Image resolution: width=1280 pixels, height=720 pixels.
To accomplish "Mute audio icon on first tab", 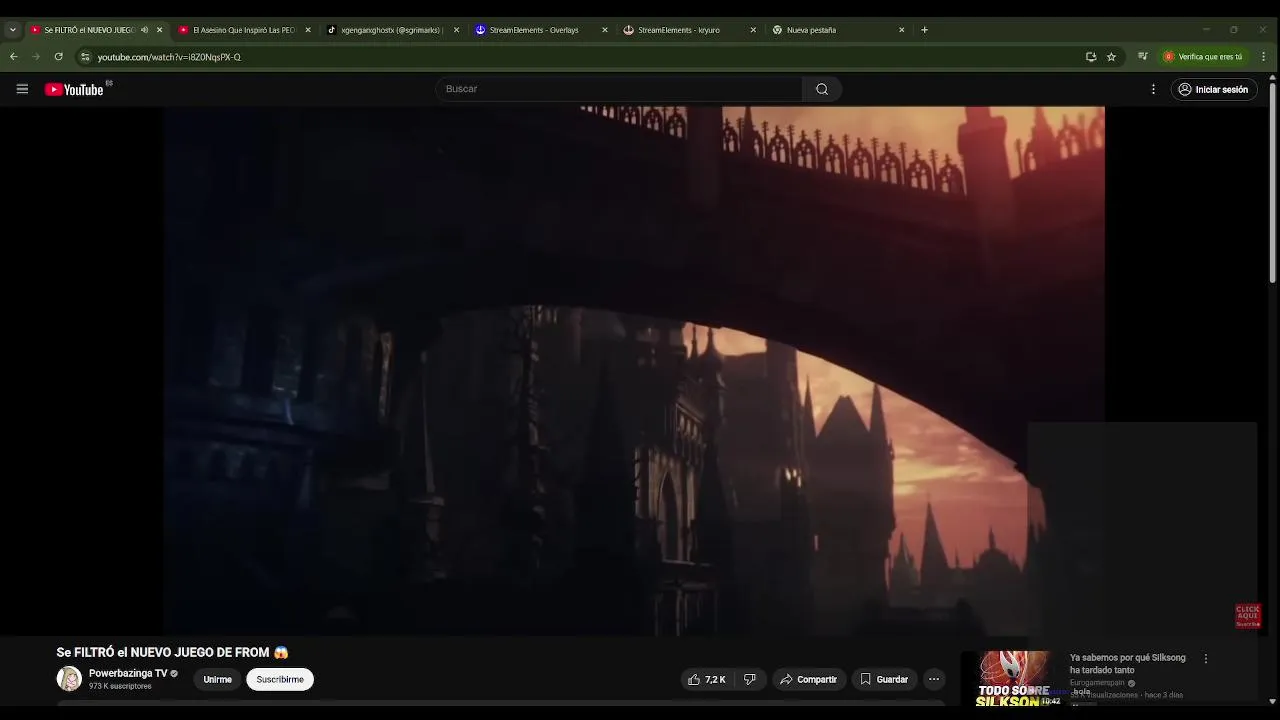I will pos(144,30).
